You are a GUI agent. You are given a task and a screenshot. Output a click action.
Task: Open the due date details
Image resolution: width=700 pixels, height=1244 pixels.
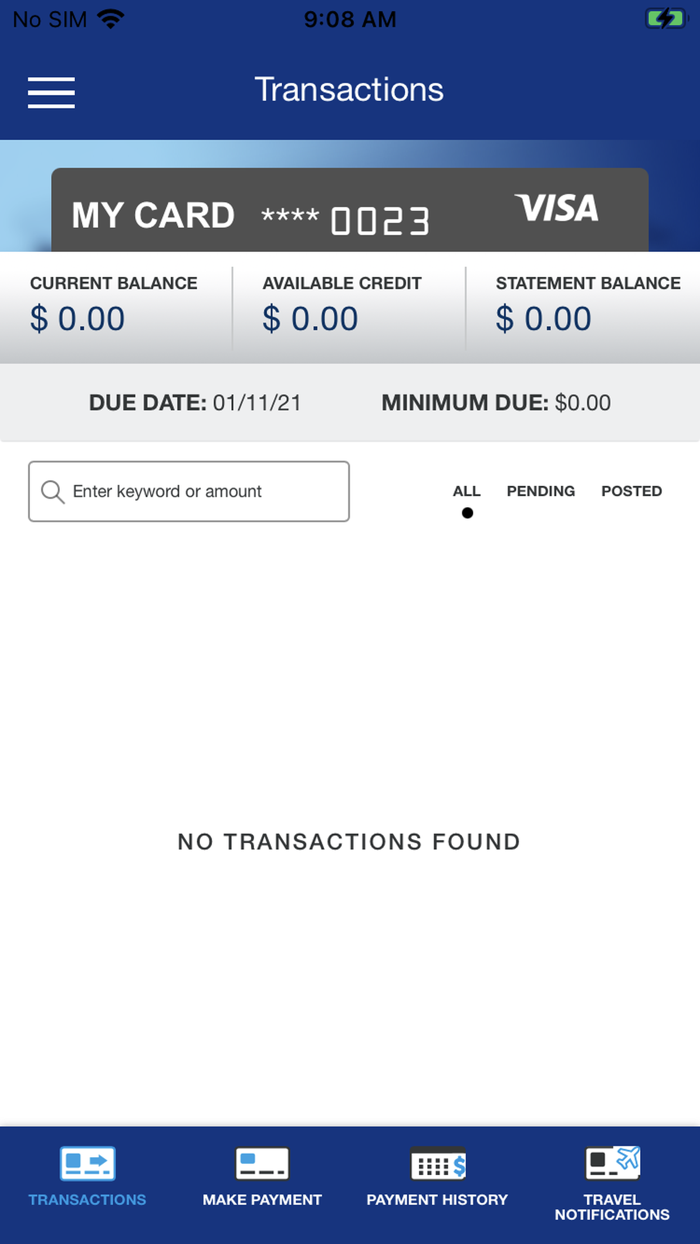point(196,402)
